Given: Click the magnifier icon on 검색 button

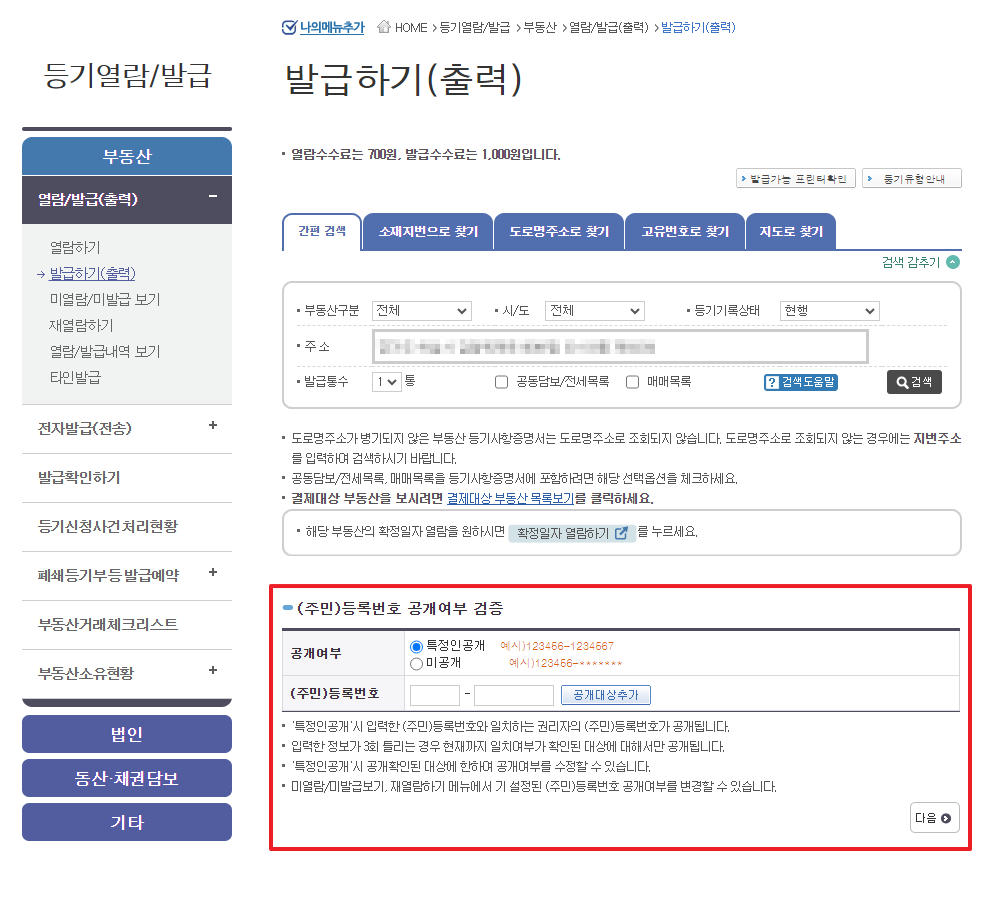Looking at the screenshot, I should click(902, 382).
